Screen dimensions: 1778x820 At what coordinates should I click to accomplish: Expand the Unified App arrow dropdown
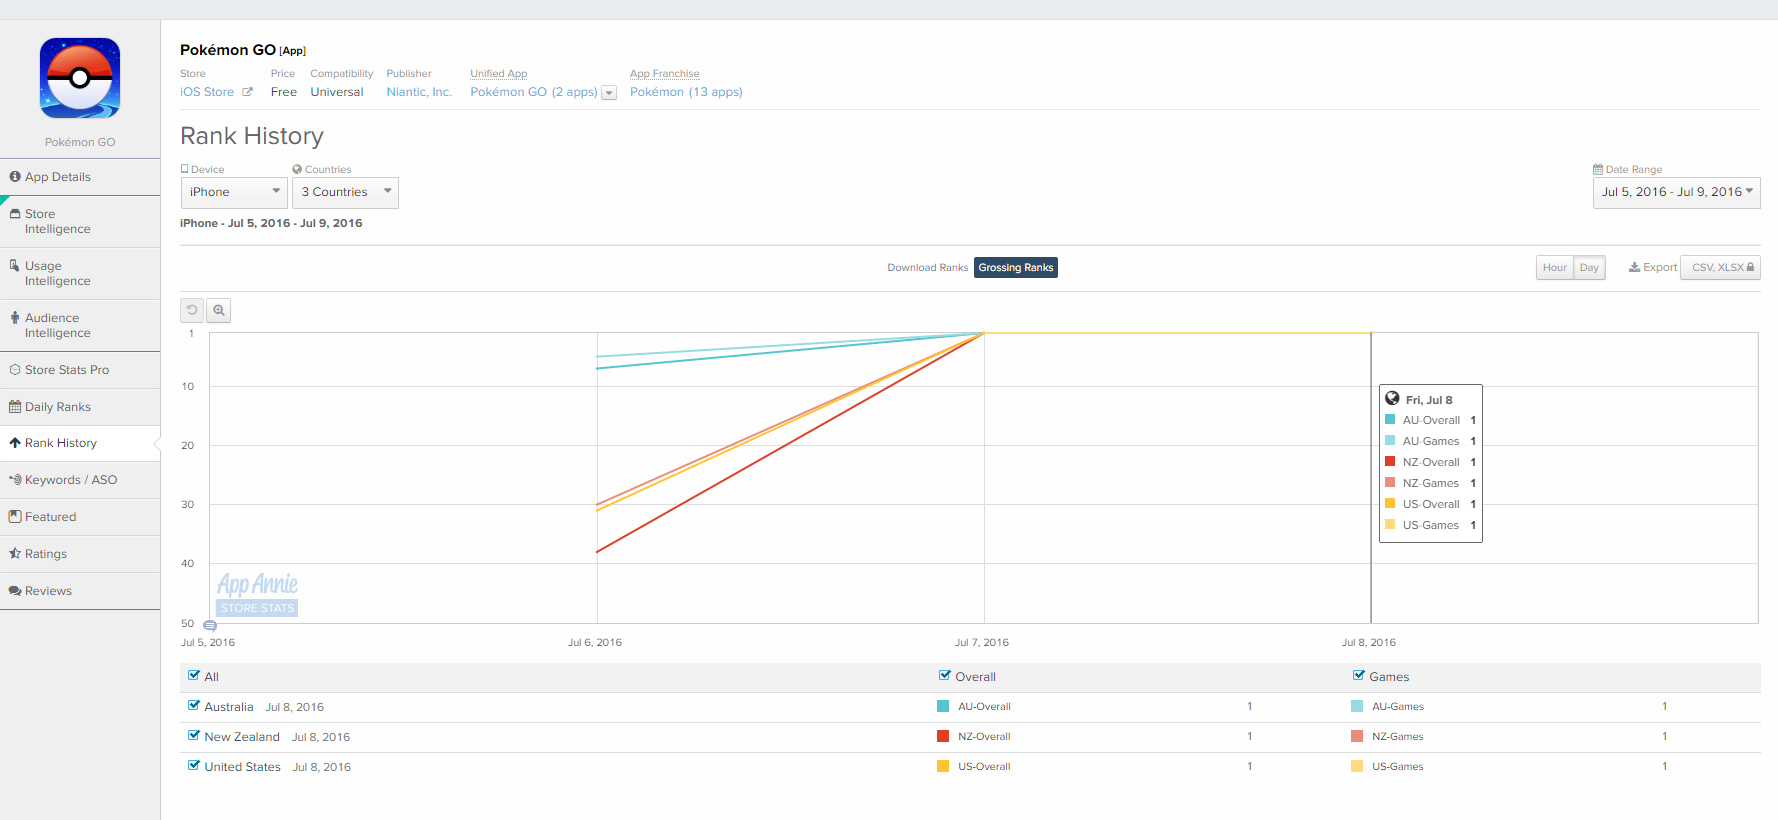click(x=609, y=93)
